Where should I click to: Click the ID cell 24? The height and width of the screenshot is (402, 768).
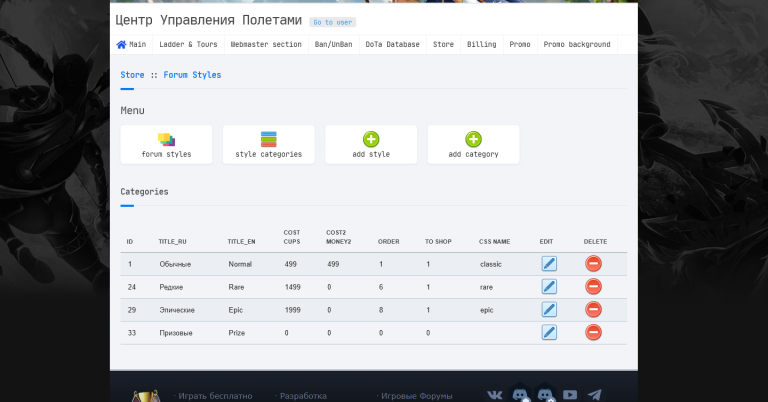point(132,287)
